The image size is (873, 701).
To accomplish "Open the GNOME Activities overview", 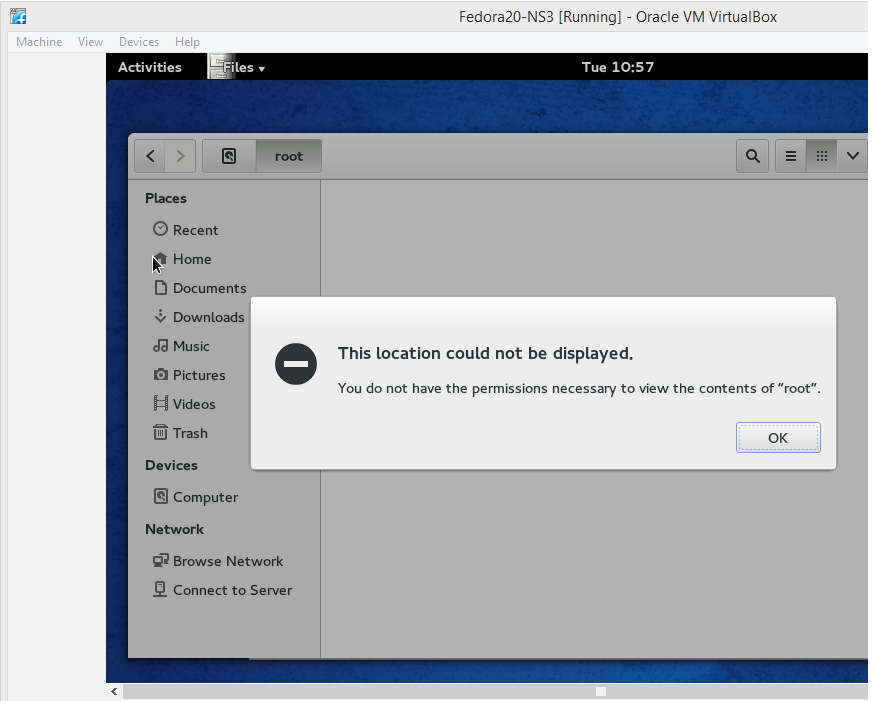I will coord(150,67).
